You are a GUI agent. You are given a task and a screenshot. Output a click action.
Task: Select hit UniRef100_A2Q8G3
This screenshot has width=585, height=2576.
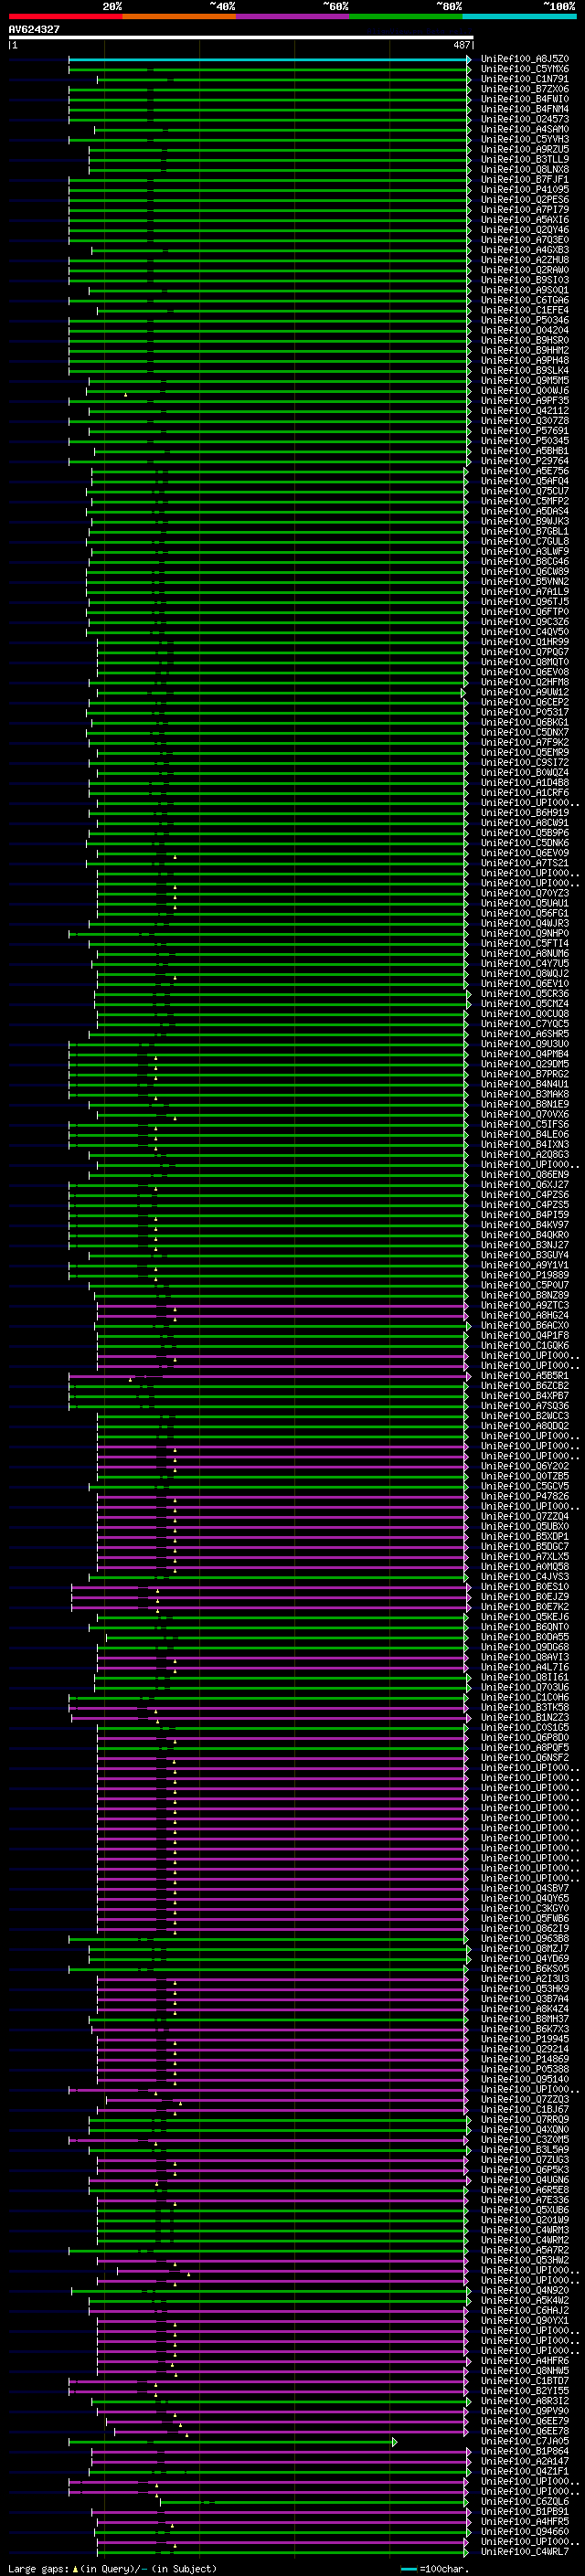click(x=525, y=1155)
